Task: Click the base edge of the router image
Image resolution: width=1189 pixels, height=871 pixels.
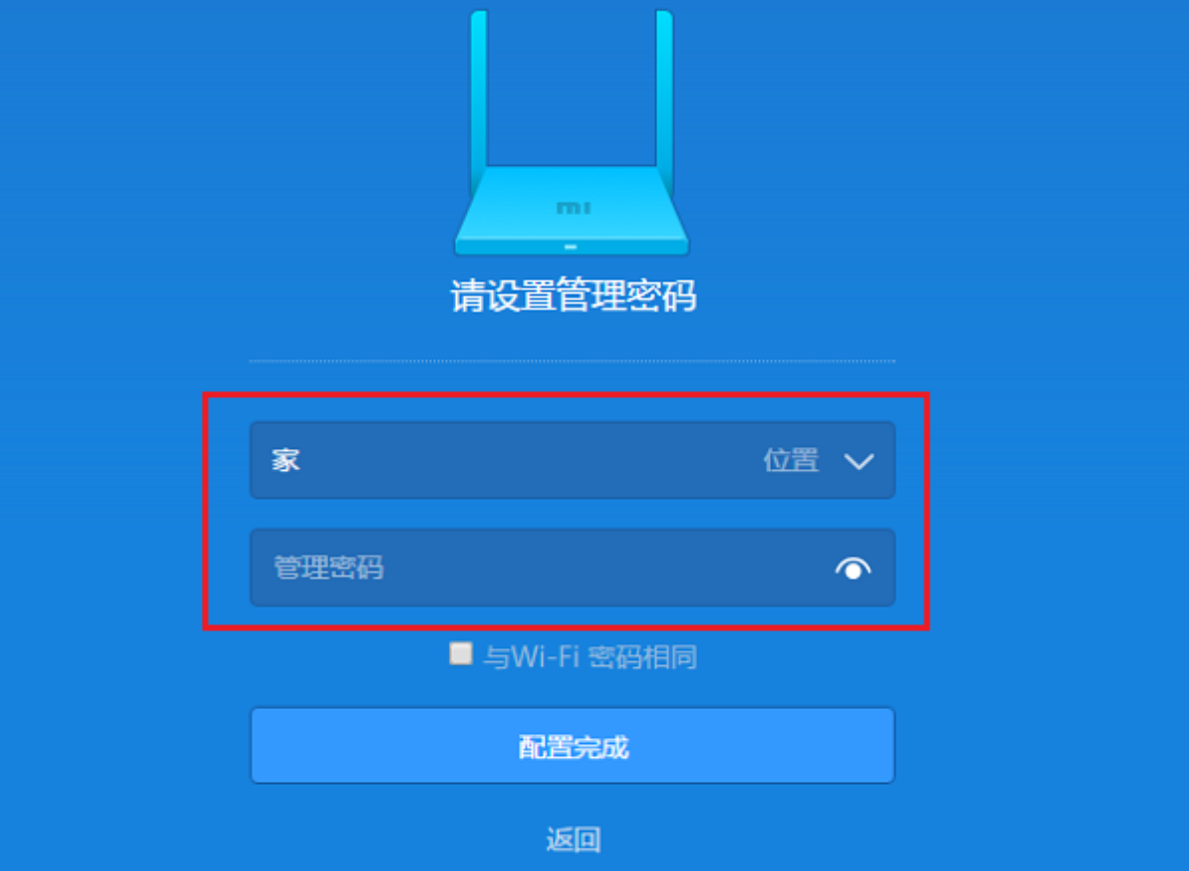Action: 572,247
